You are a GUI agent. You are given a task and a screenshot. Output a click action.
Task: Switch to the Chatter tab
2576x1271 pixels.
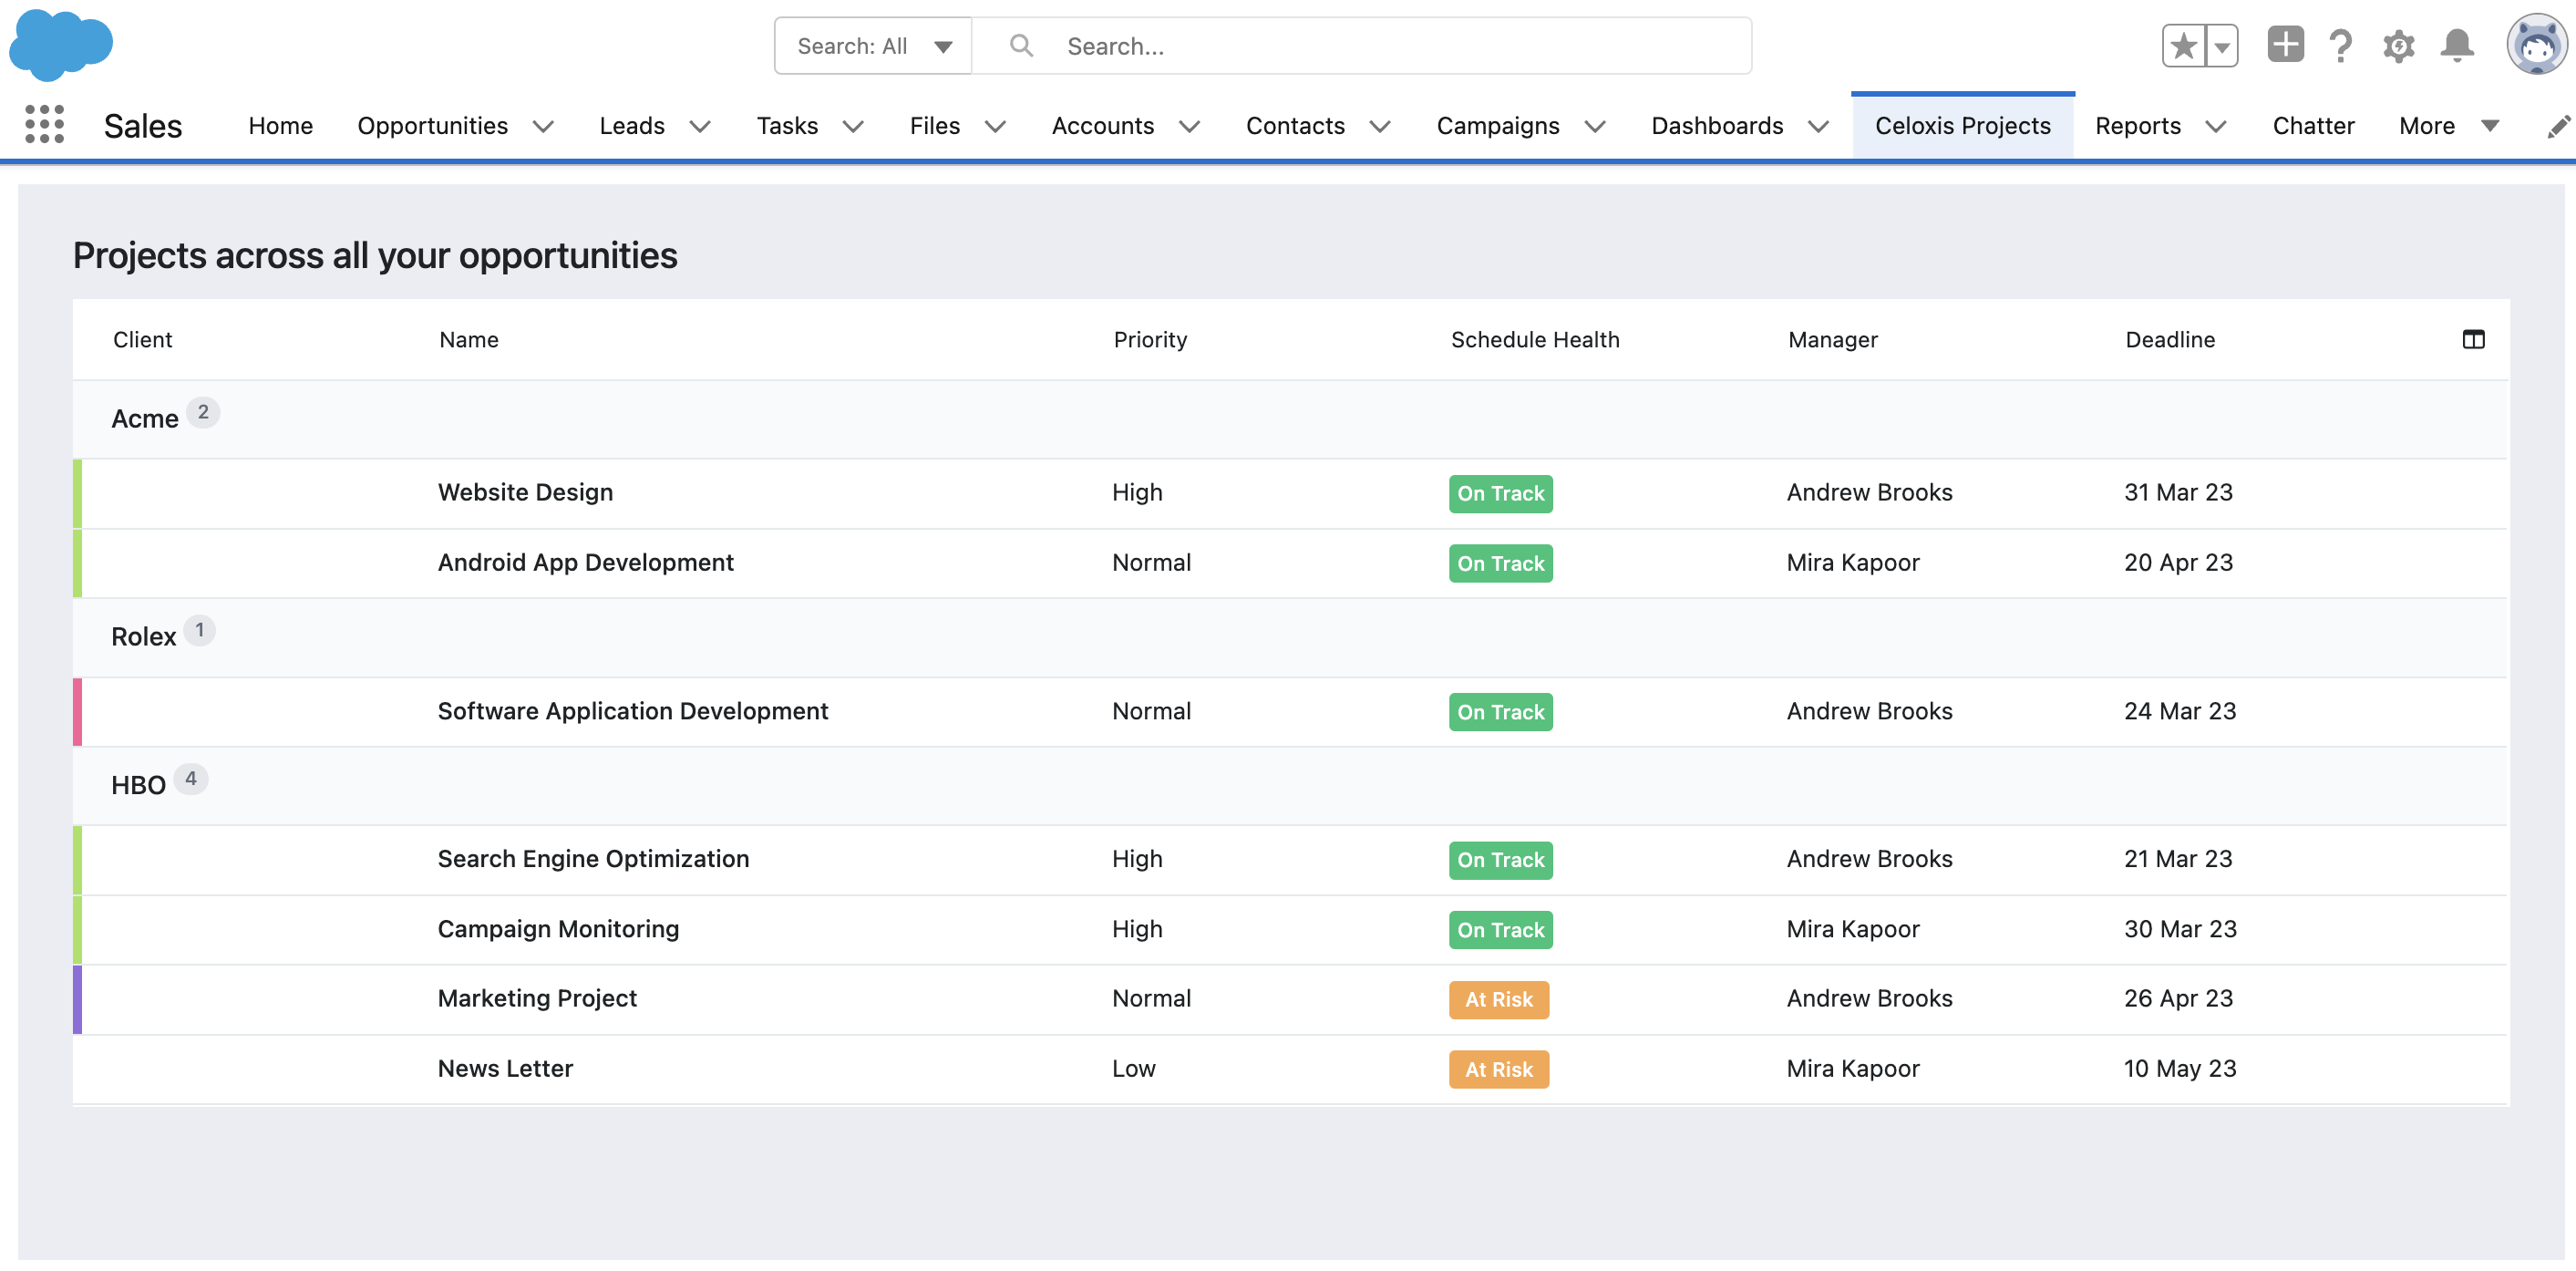(x=2313, y=126)
